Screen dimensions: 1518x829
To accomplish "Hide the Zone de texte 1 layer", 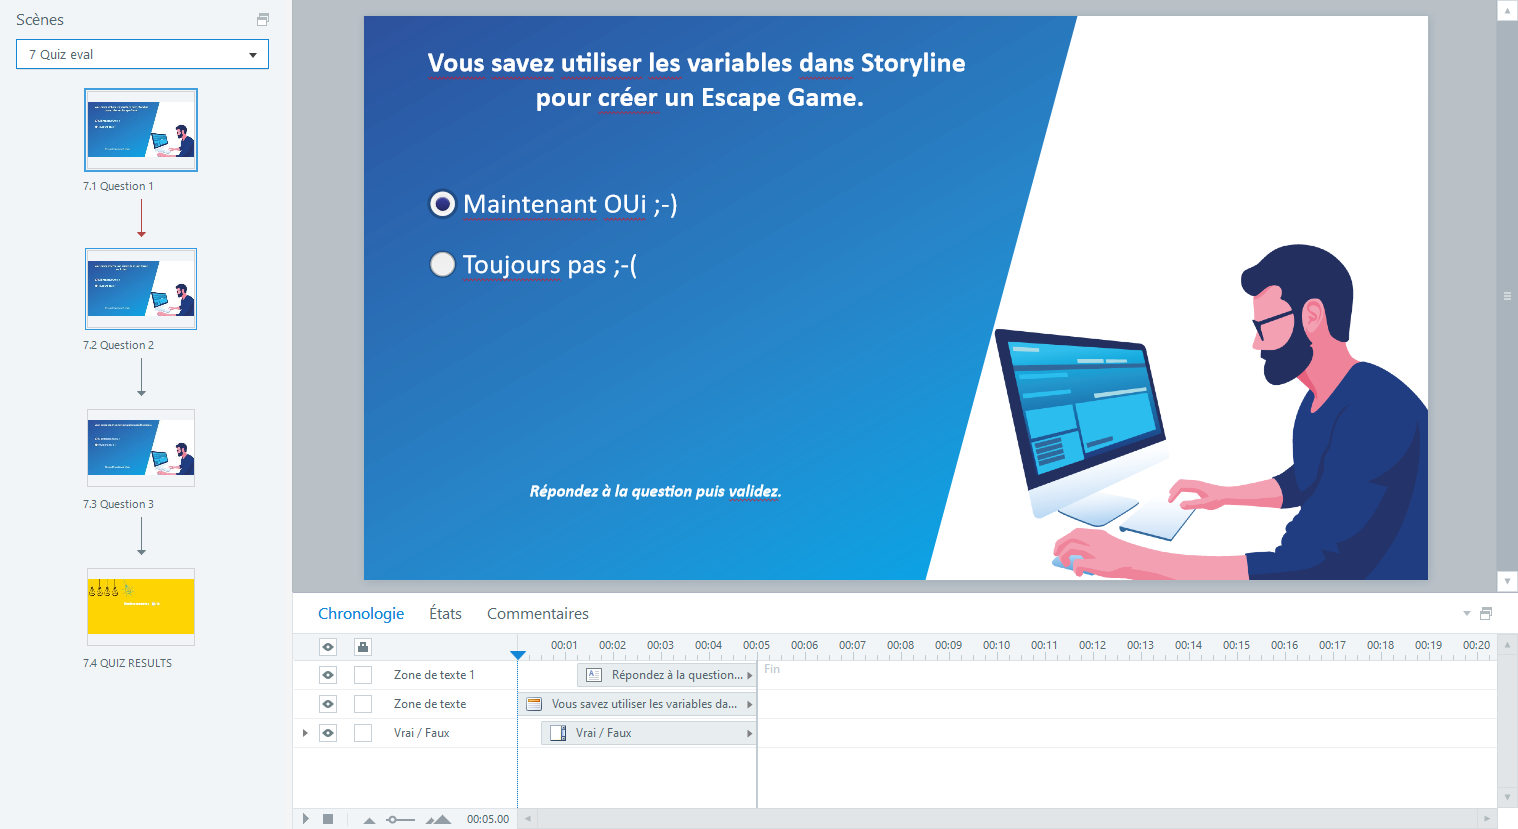I will 327,674.
